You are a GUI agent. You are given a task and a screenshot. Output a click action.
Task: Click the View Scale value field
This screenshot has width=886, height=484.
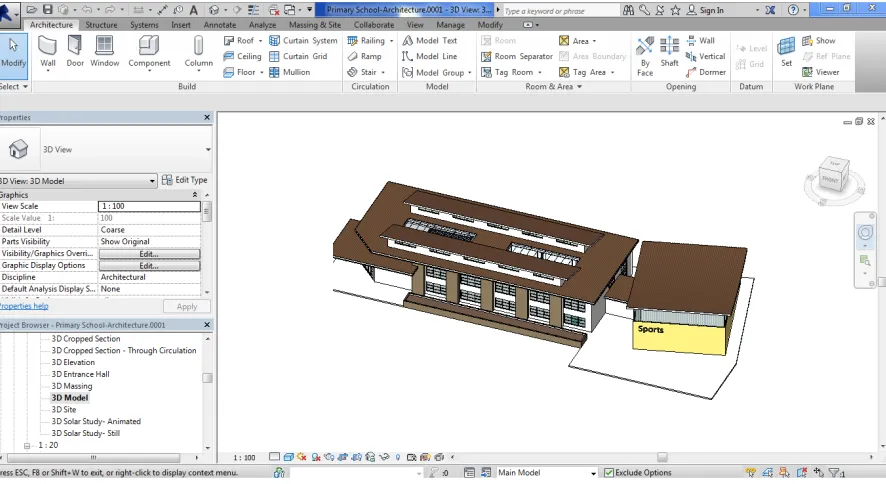pyautogui.click(x=149, y=206)
